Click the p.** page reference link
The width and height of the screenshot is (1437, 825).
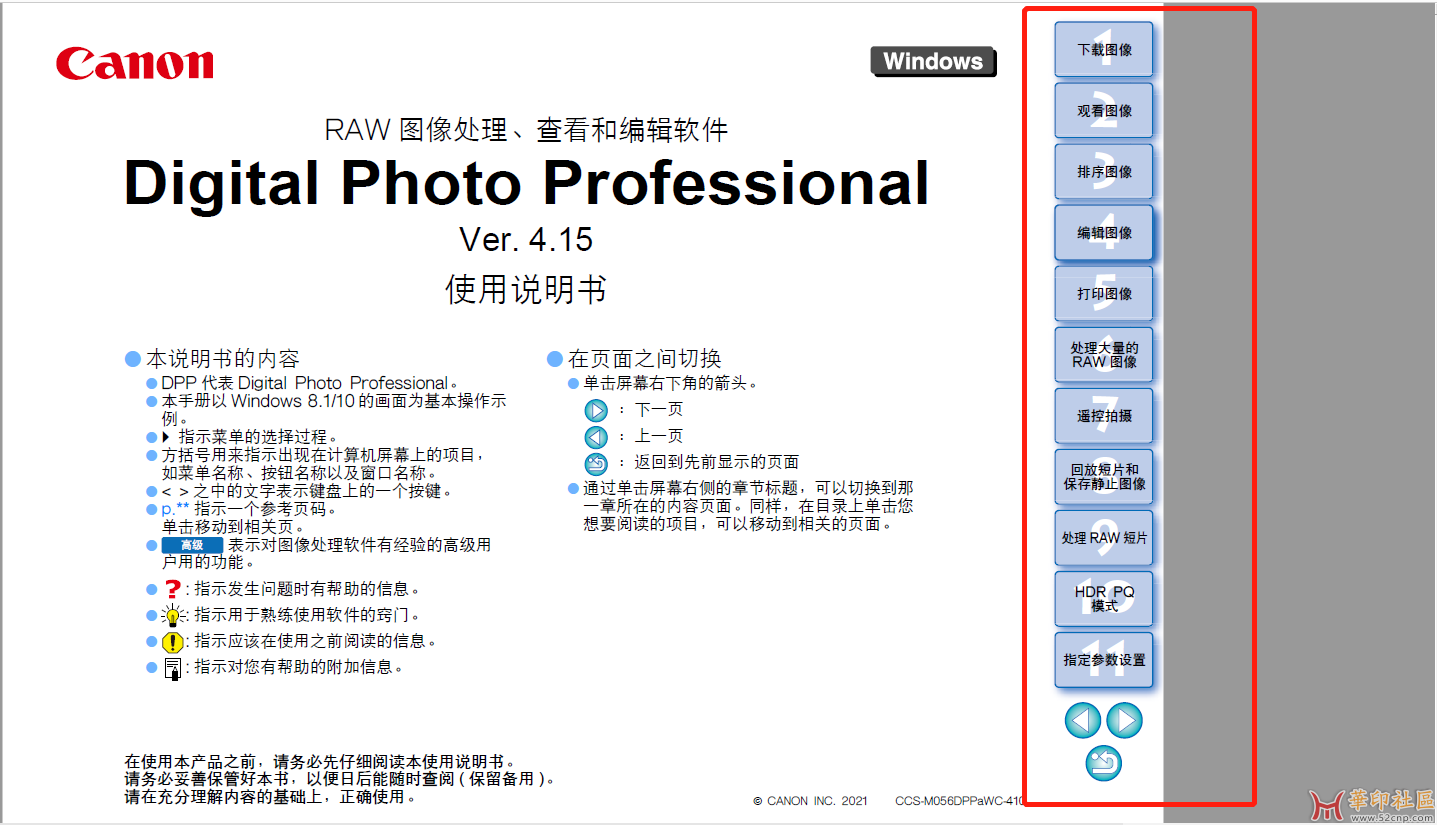coord(175,509)
